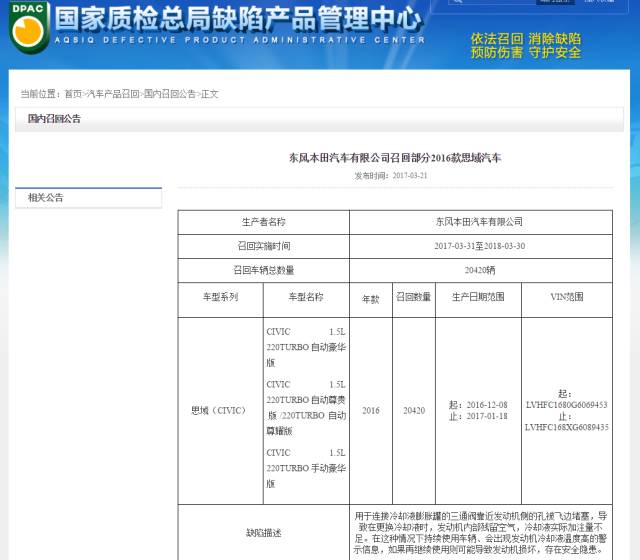The height and width of the screenshot is (560, 640).
Task: Open the 相关公告 sidebar tab
Action: point(89,198)
